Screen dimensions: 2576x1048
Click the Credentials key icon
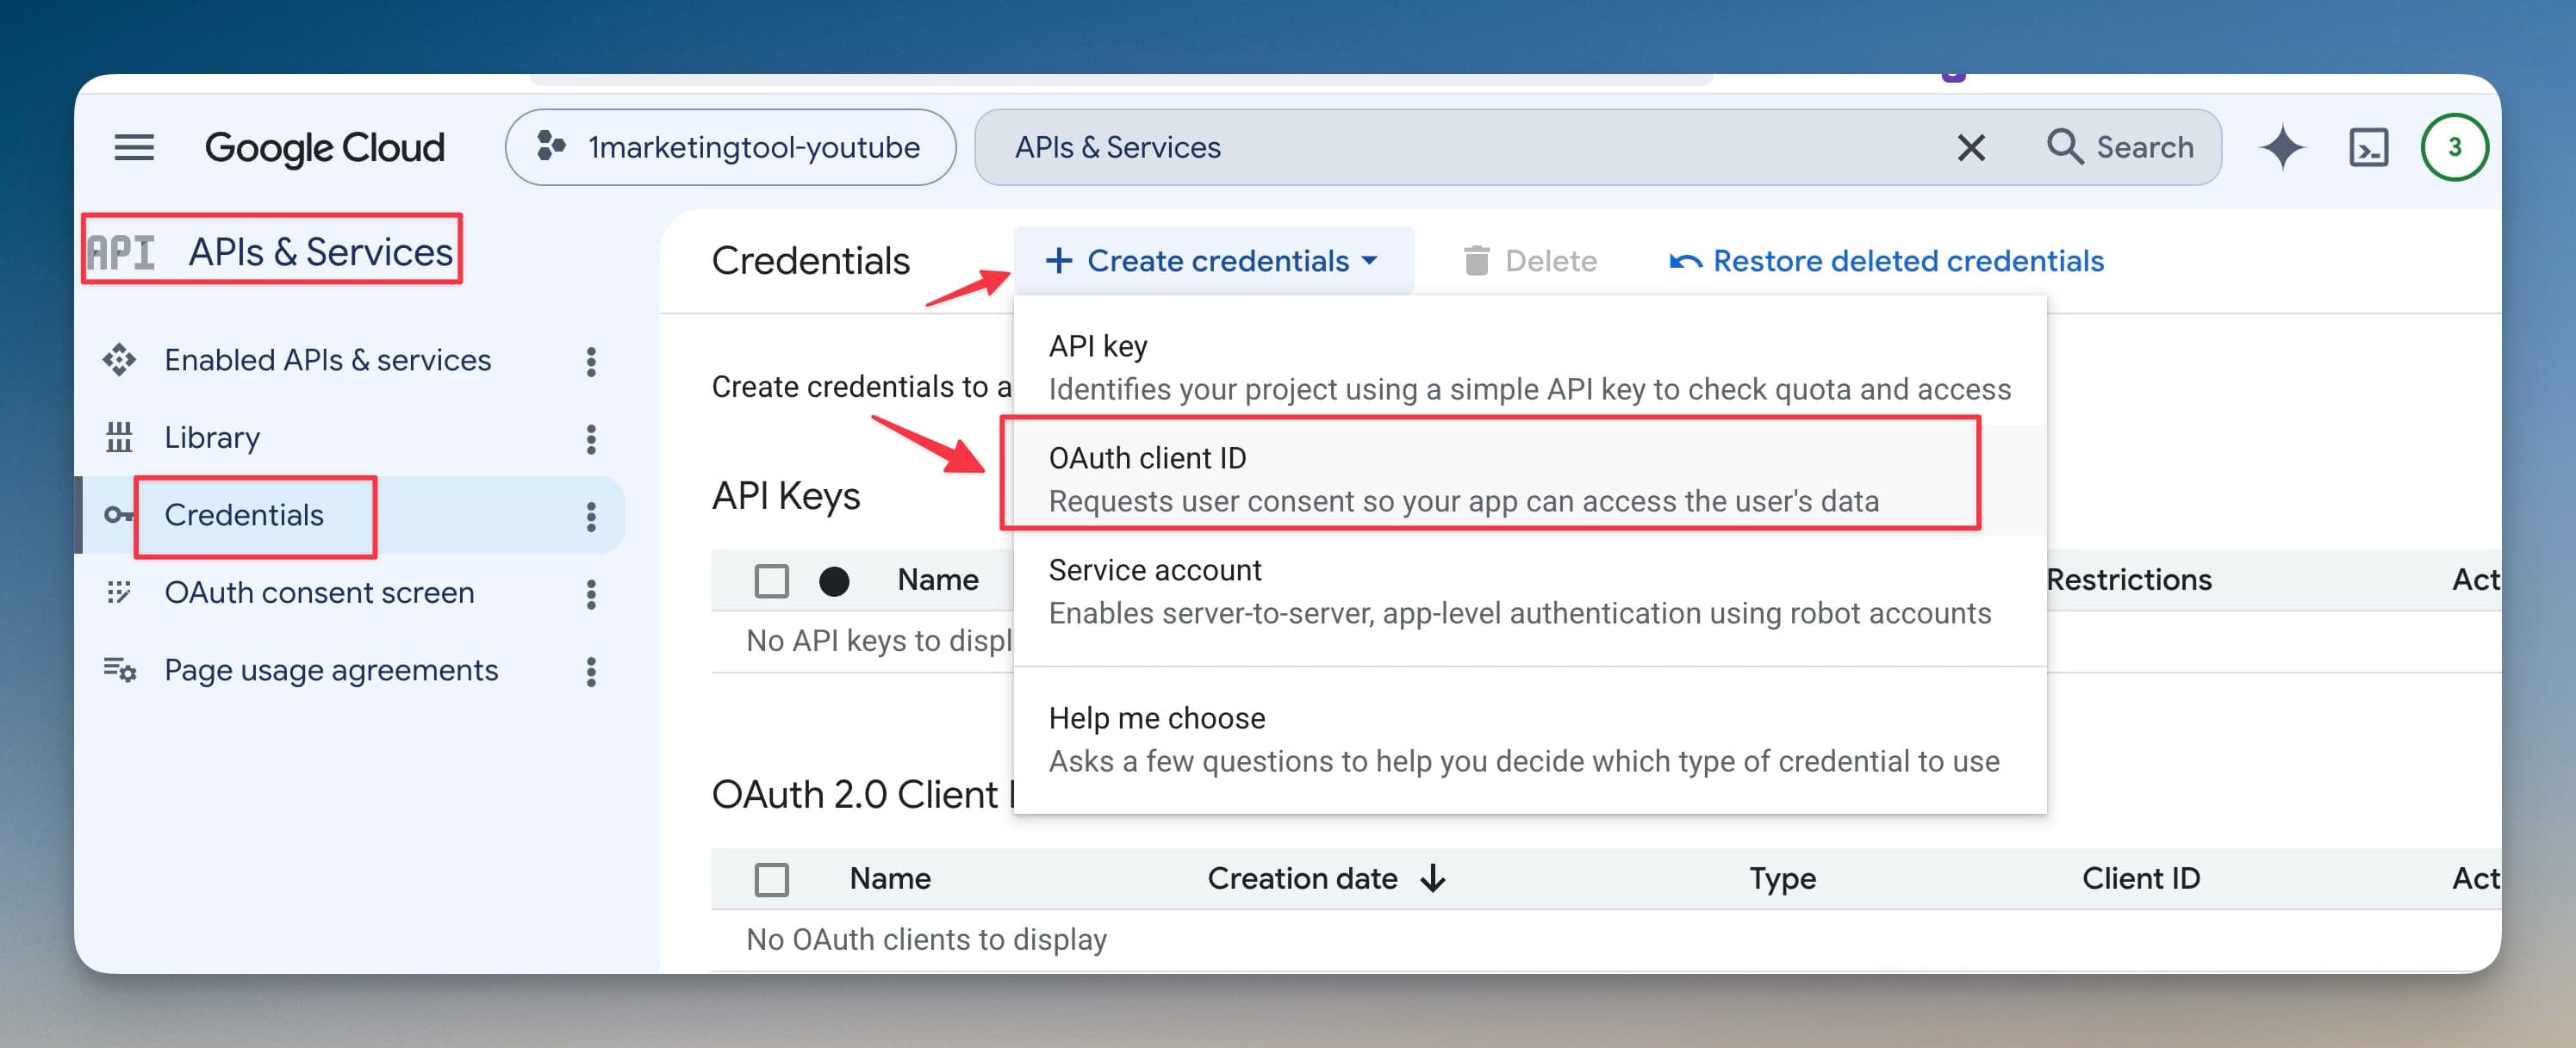coord(119,515)
